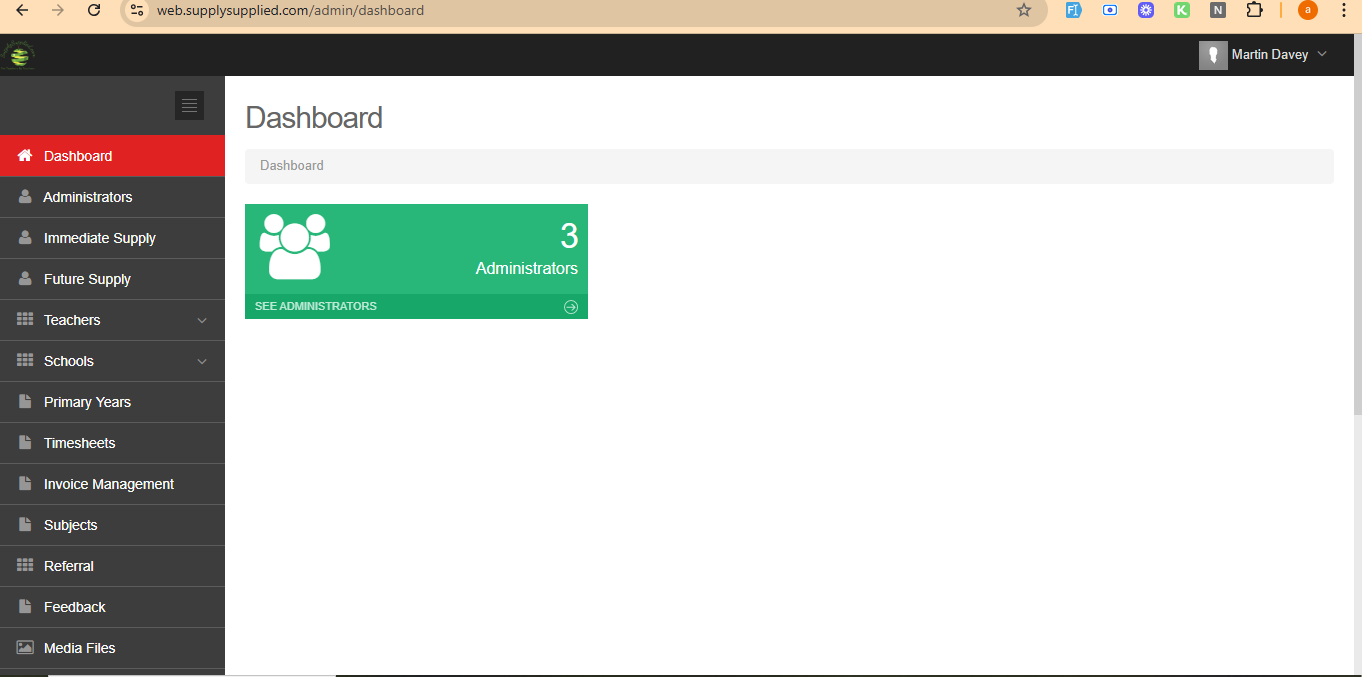1362x677 pixels.
Task: Click the SEE ADMINISTRATORS link
Action: coord(316,306)
